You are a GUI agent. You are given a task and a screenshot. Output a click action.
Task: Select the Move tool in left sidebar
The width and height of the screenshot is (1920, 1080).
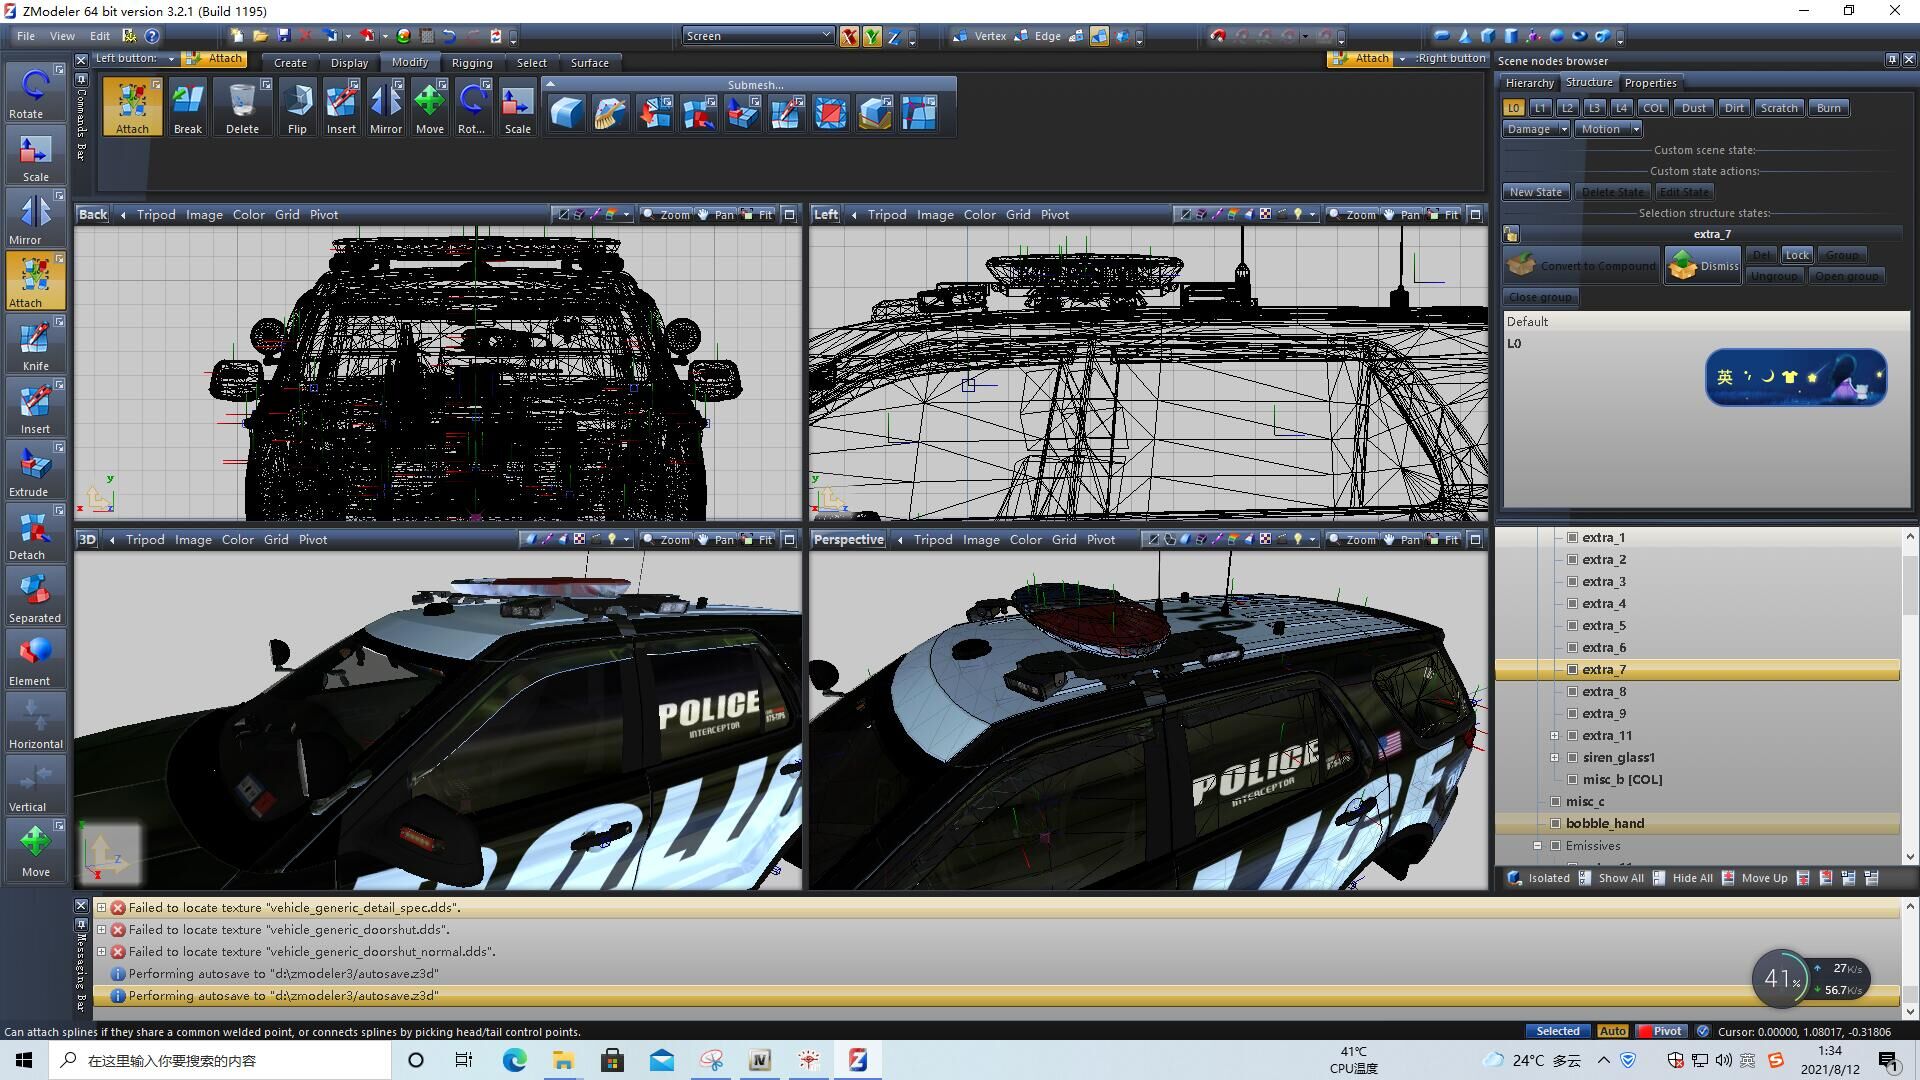tap(35, 850)
